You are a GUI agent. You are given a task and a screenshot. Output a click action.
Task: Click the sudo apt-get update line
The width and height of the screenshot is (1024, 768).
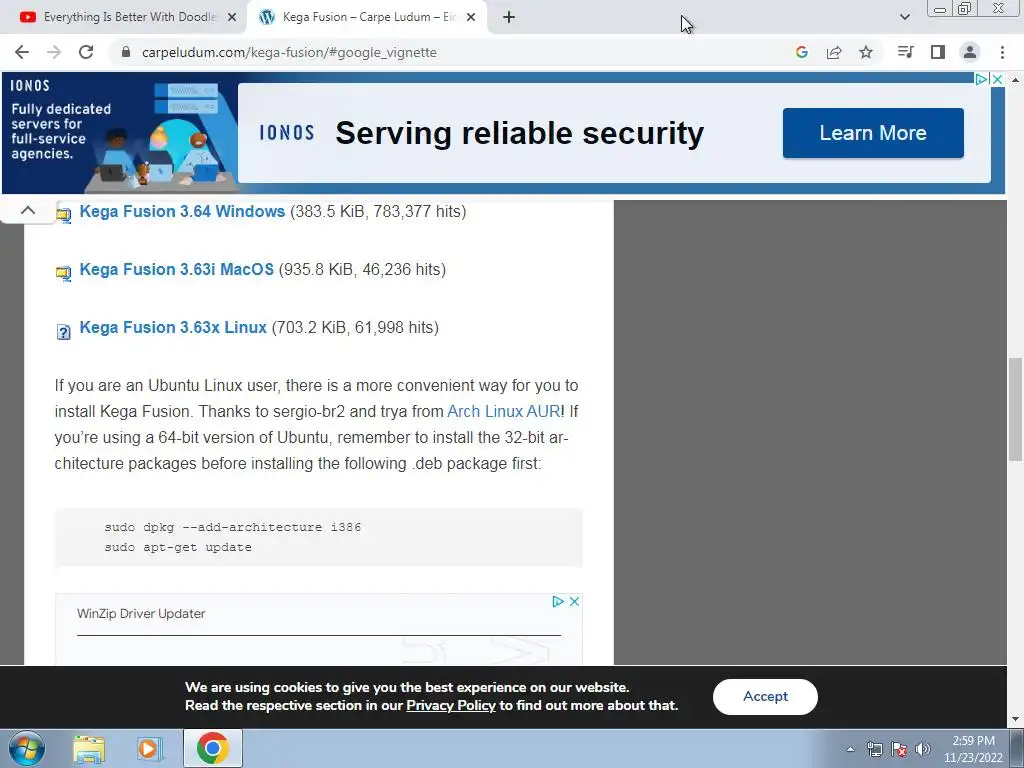[178, 547]
